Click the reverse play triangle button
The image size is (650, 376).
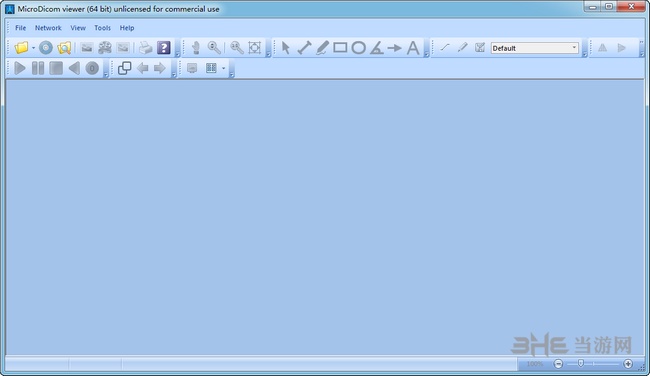pyautogui.click(x=74, y=68)
